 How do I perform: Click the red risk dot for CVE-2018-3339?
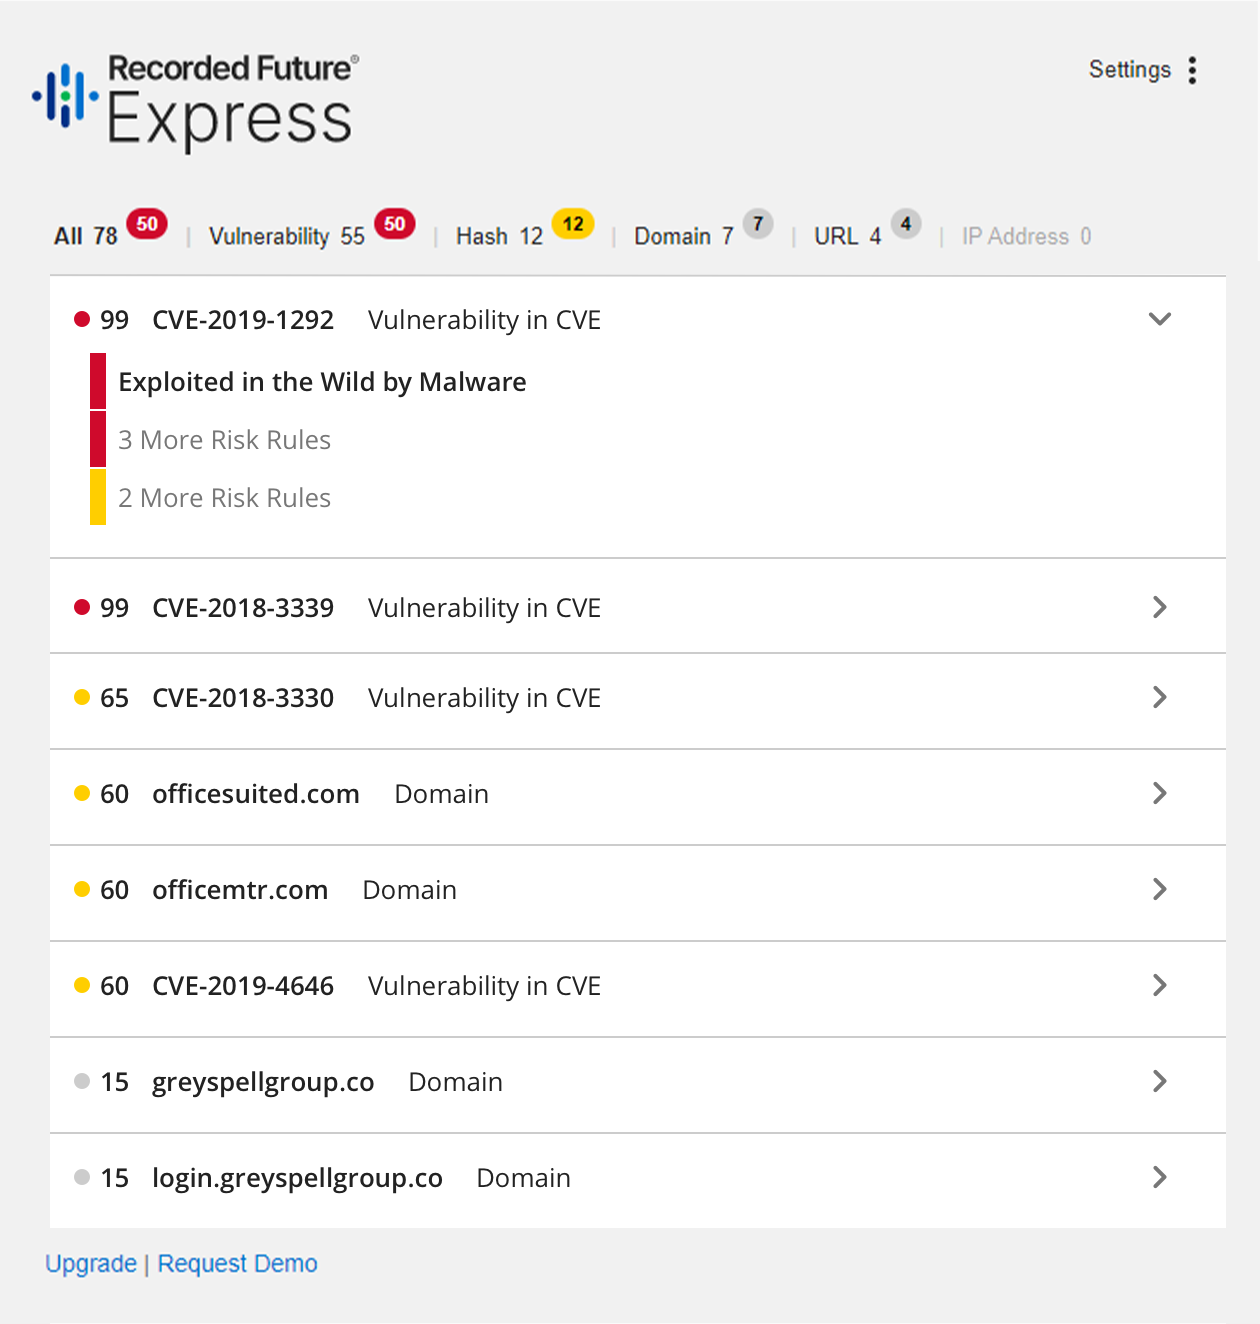click(82, 607)
